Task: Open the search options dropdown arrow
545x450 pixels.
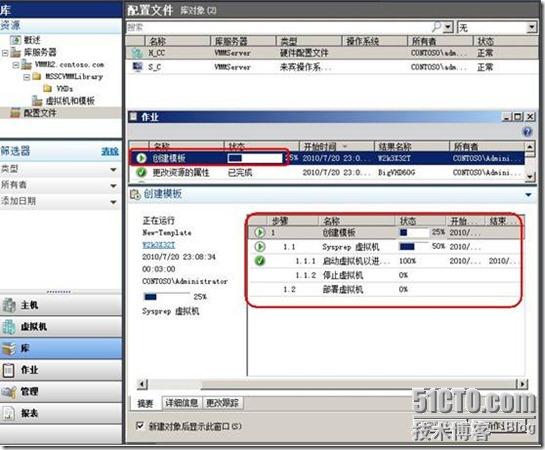Action: (x=449, y=27)
